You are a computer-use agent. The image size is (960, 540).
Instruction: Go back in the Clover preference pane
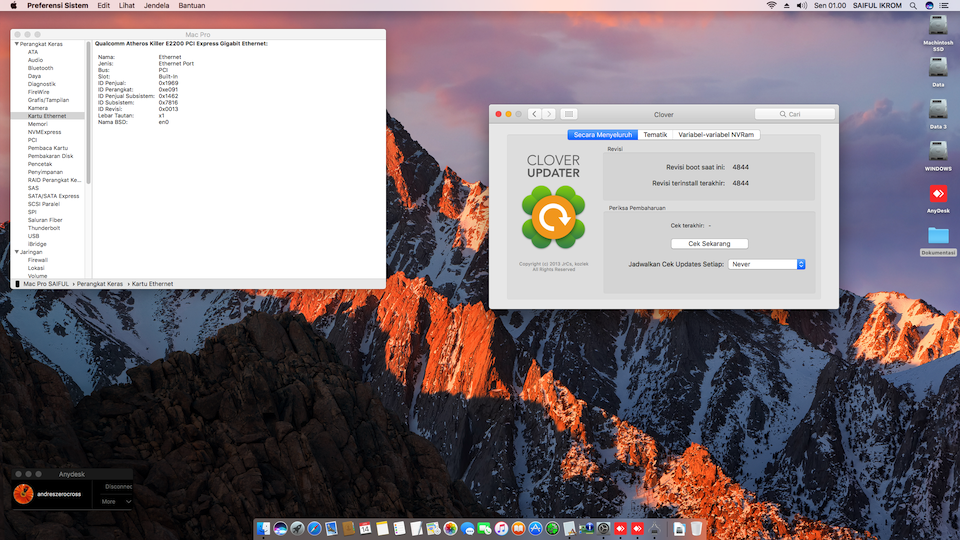click(x=534, y=114)
